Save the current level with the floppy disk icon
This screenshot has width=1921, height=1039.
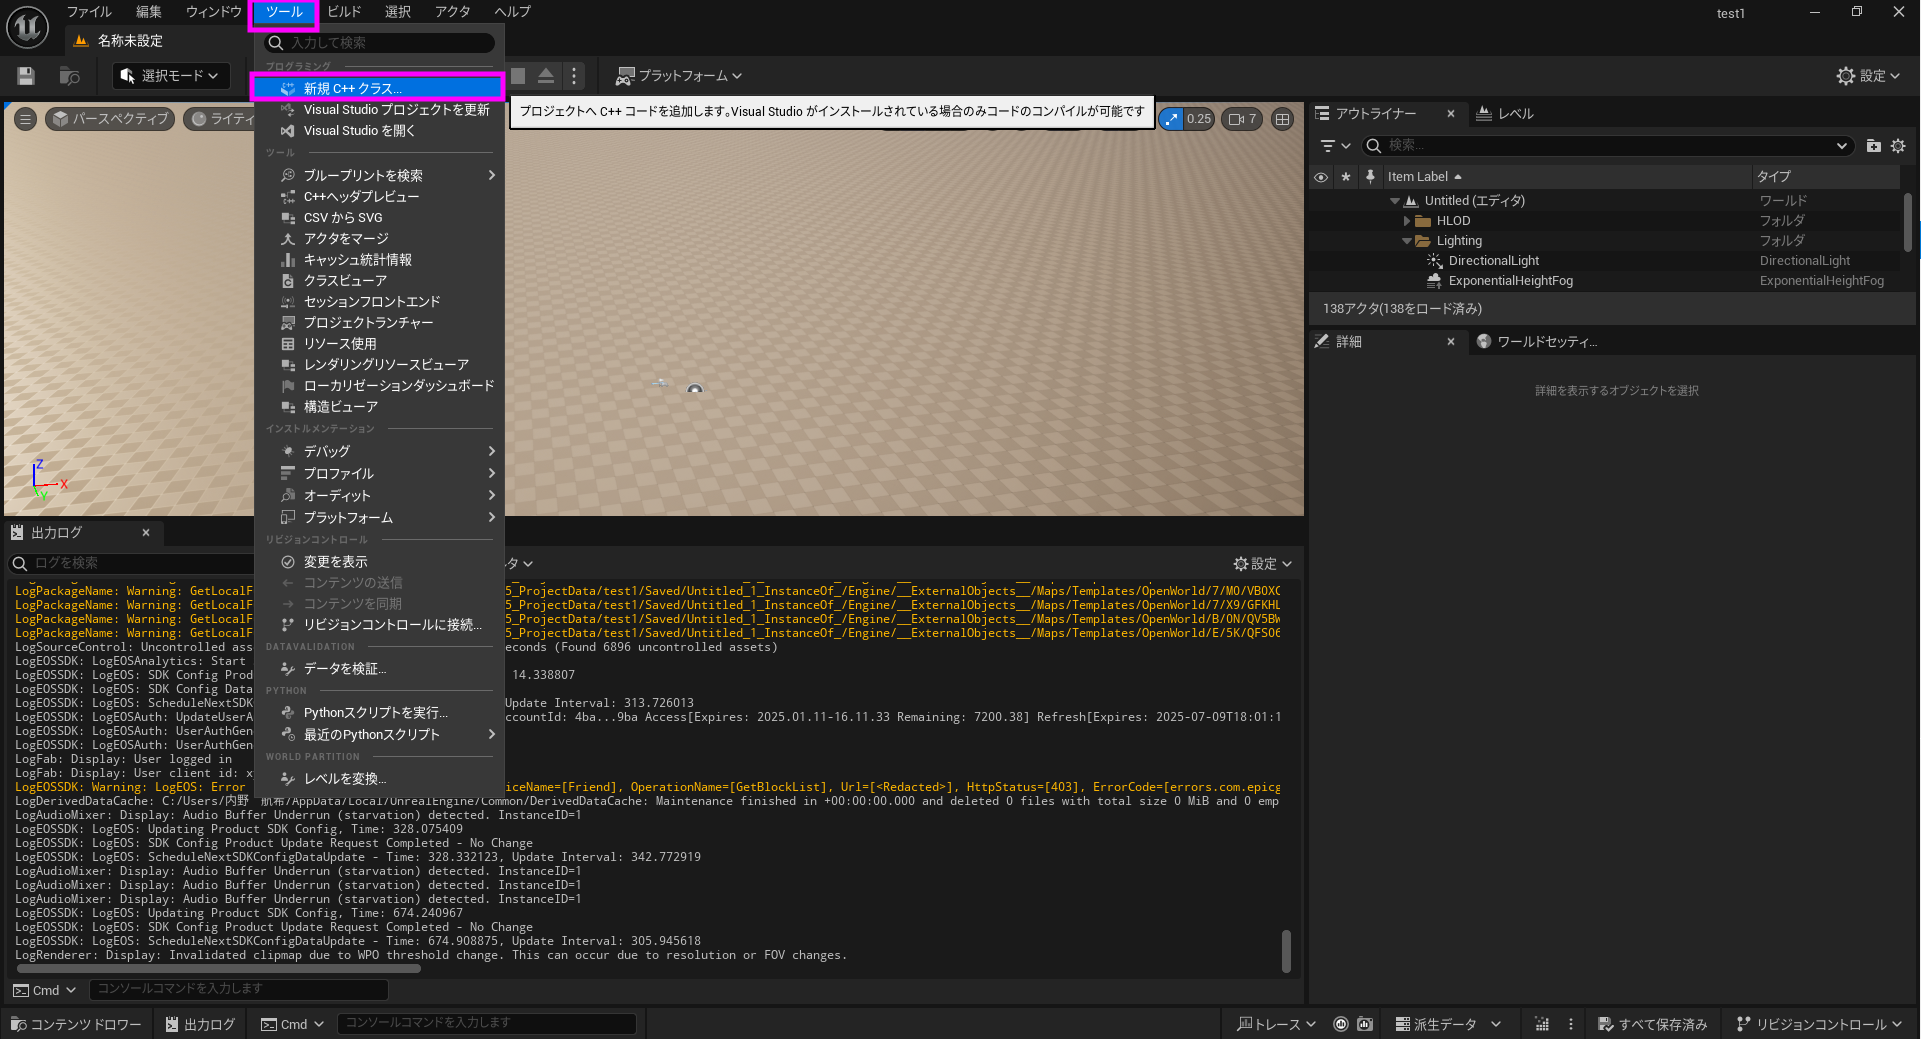(24, 75)
